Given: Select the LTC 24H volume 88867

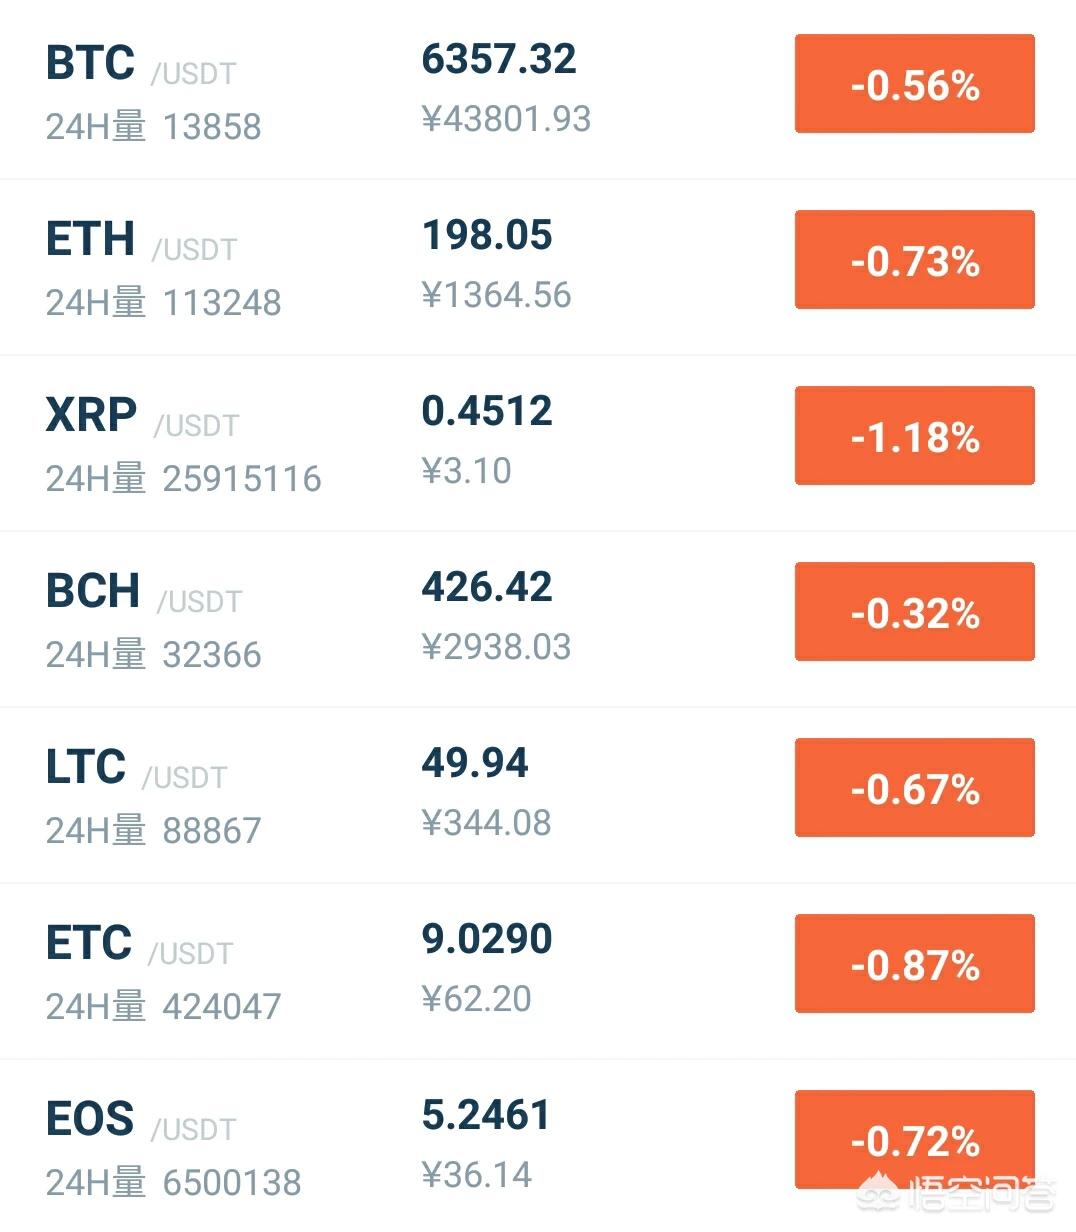Looking at the screenshot, I should click(x=211, y=830).
